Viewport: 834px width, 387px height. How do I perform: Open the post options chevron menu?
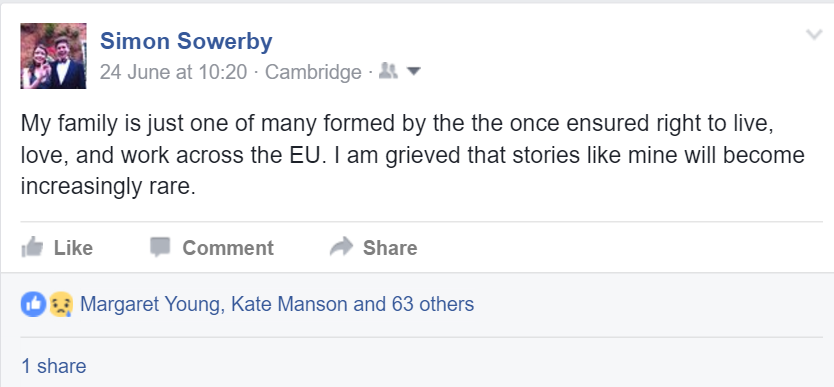(814, 35)
